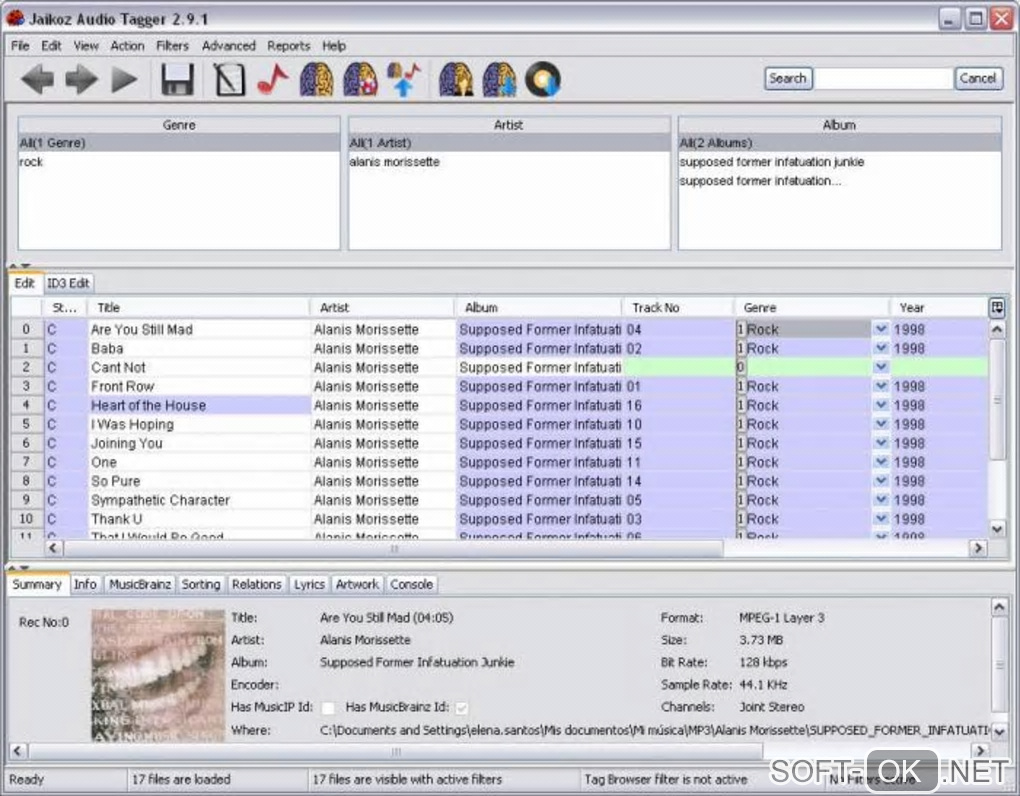
Task: Switch to the Lyrics tab
Action: click(309, 584)
